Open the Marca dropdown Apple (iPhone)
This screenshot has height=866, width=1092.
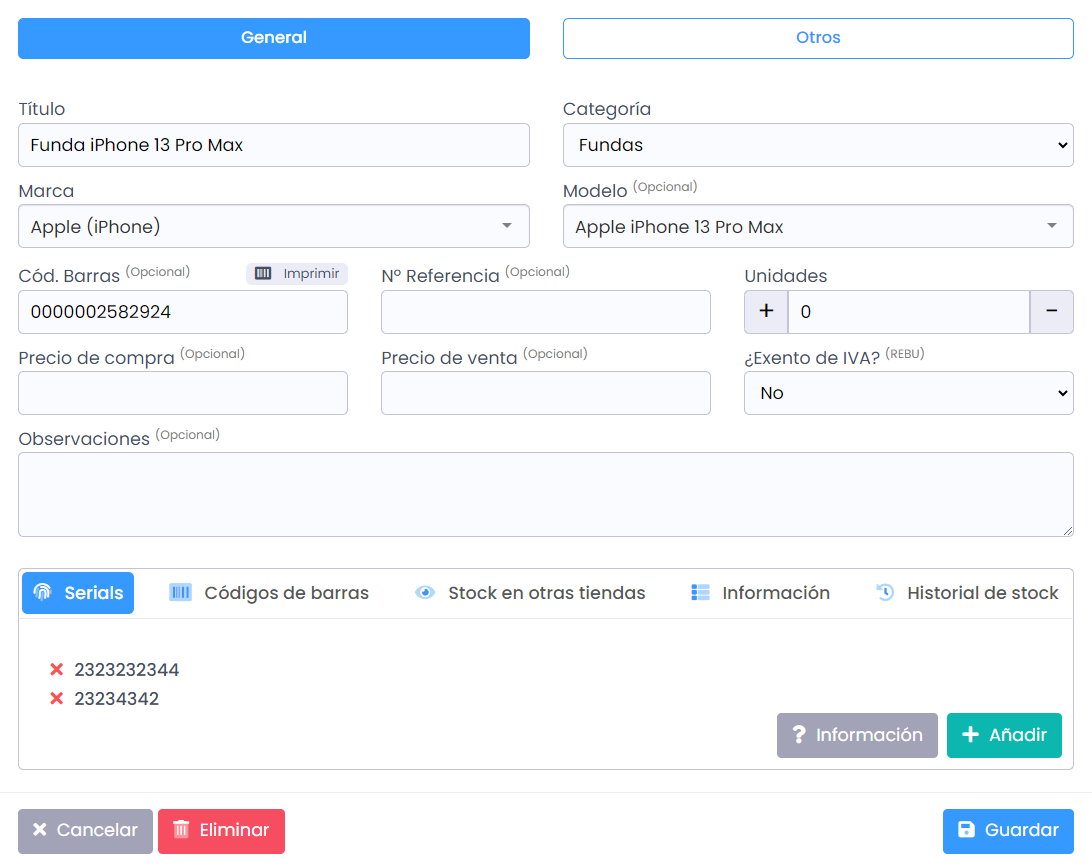(273, 227)
